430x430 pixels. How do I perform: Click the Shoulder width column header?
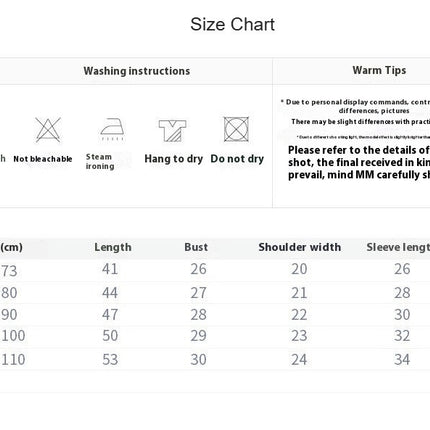click(x=300, y=247)
